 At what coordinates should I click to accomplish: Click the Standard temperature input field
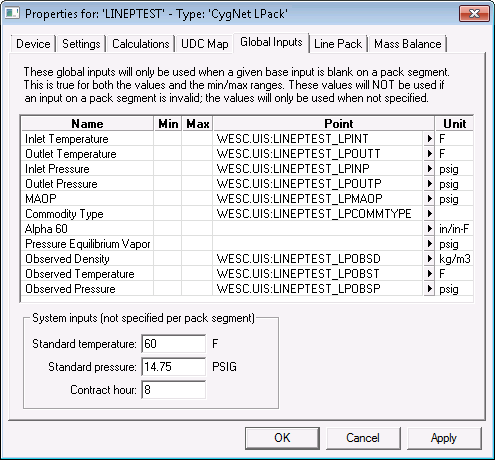173,344
